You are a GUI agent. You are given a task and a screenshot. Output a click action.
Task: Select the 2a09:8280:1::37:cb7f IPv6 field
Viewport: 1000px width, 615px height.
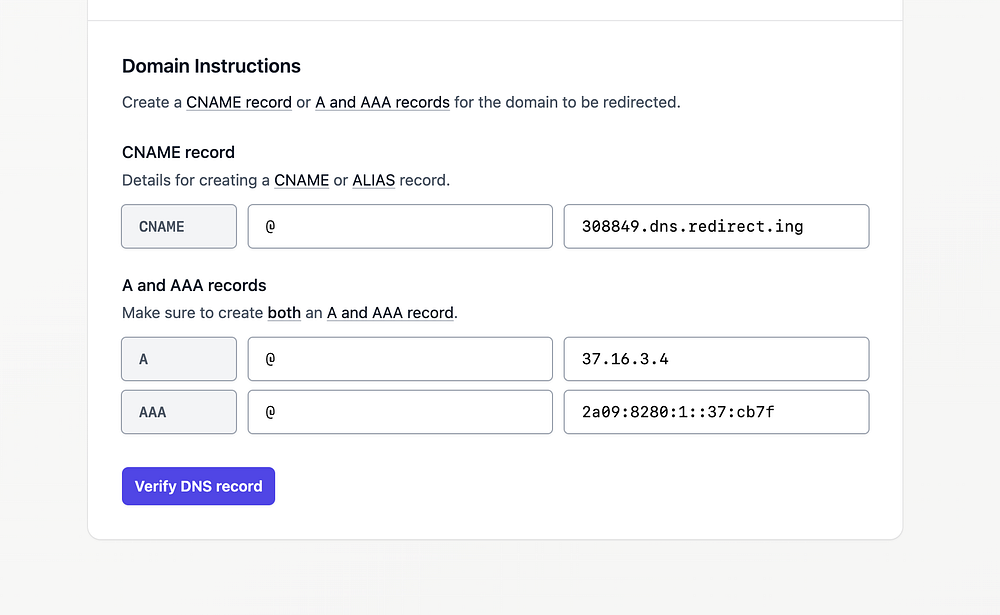(x=716, y=411)
